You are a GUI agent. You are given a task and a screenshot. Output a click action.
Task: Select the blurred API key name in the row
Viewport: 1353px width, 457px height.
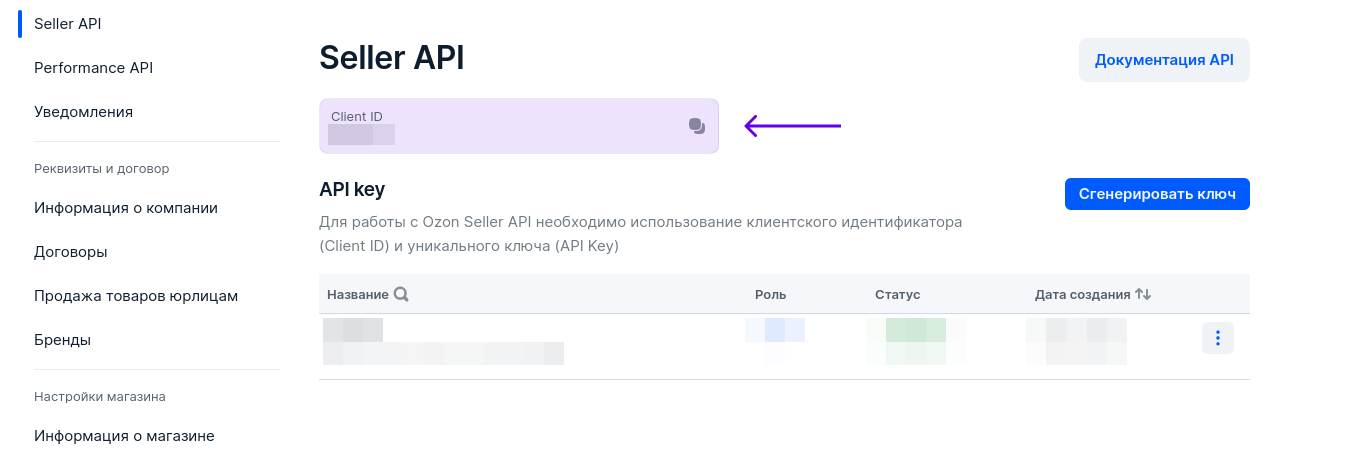click(x=353, y=330)
